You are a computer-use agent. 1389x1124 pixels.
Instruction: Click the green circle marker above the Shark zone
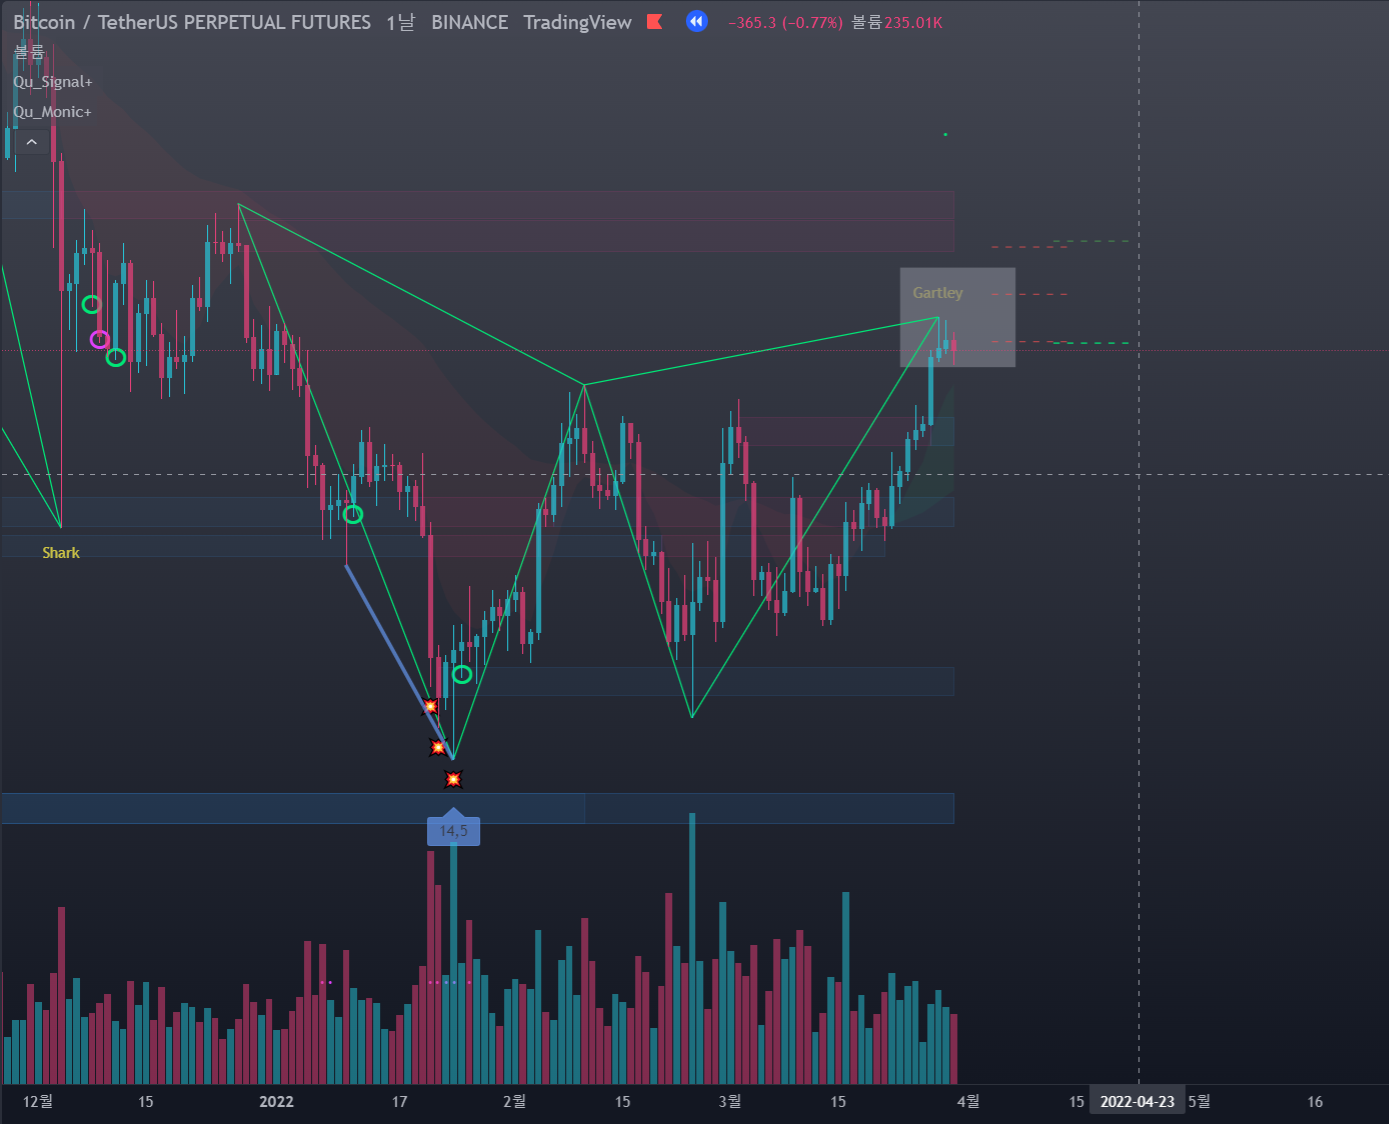click(353, 514)
